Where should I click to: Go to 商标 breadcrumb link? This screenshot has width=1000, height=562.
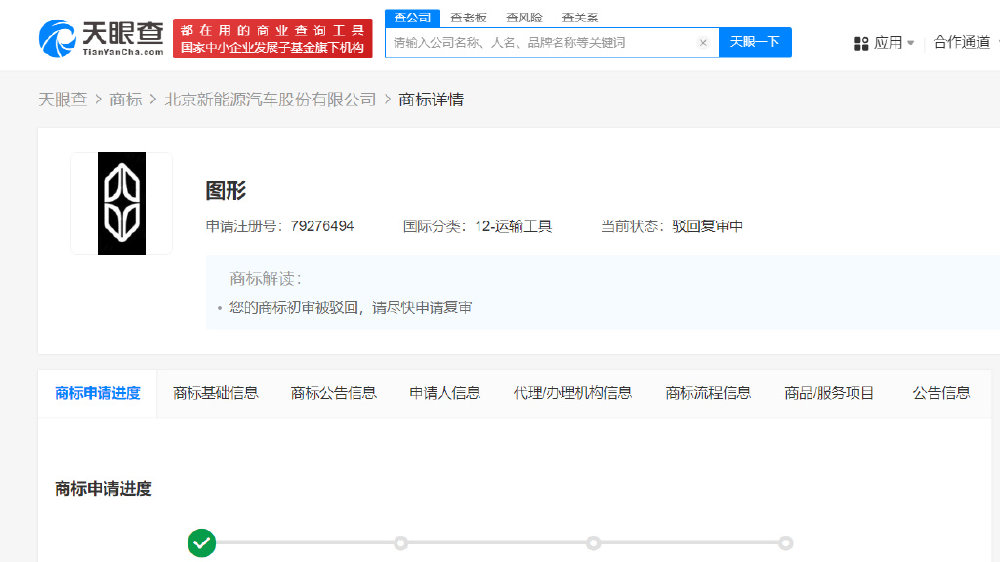click(x=126, y=100)
